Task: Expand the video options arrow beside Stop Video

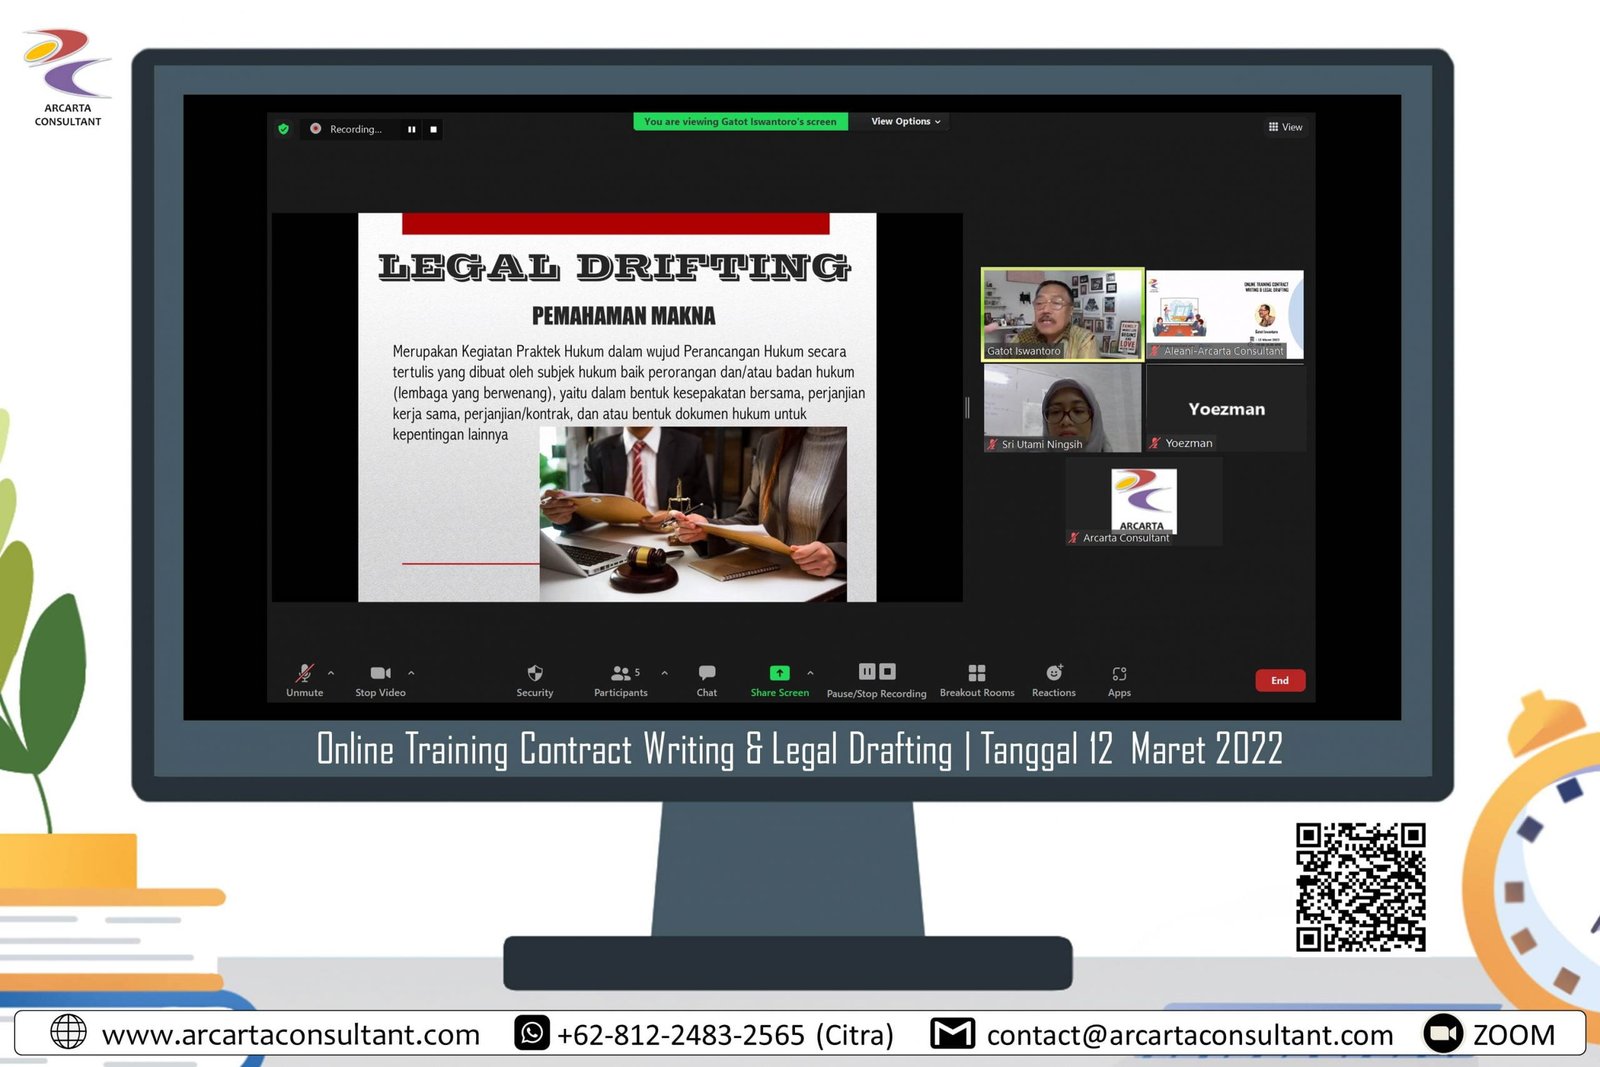Action: coord(411,673)
